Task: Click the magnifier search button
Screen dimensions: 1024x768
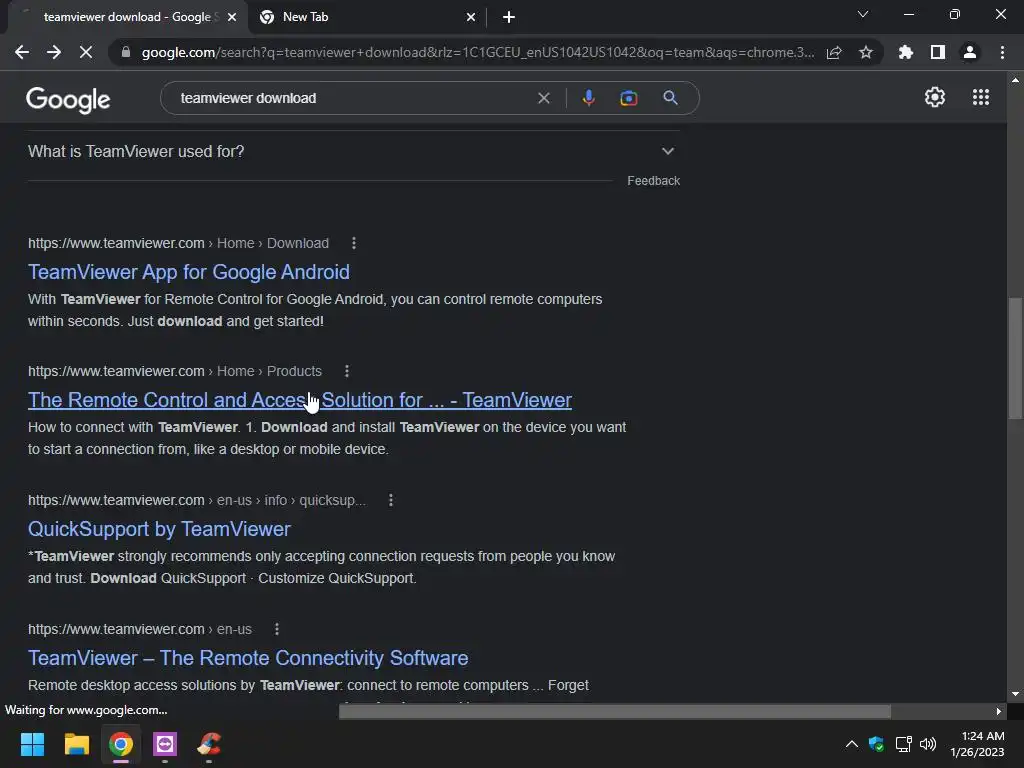Action: pos(670,98)
